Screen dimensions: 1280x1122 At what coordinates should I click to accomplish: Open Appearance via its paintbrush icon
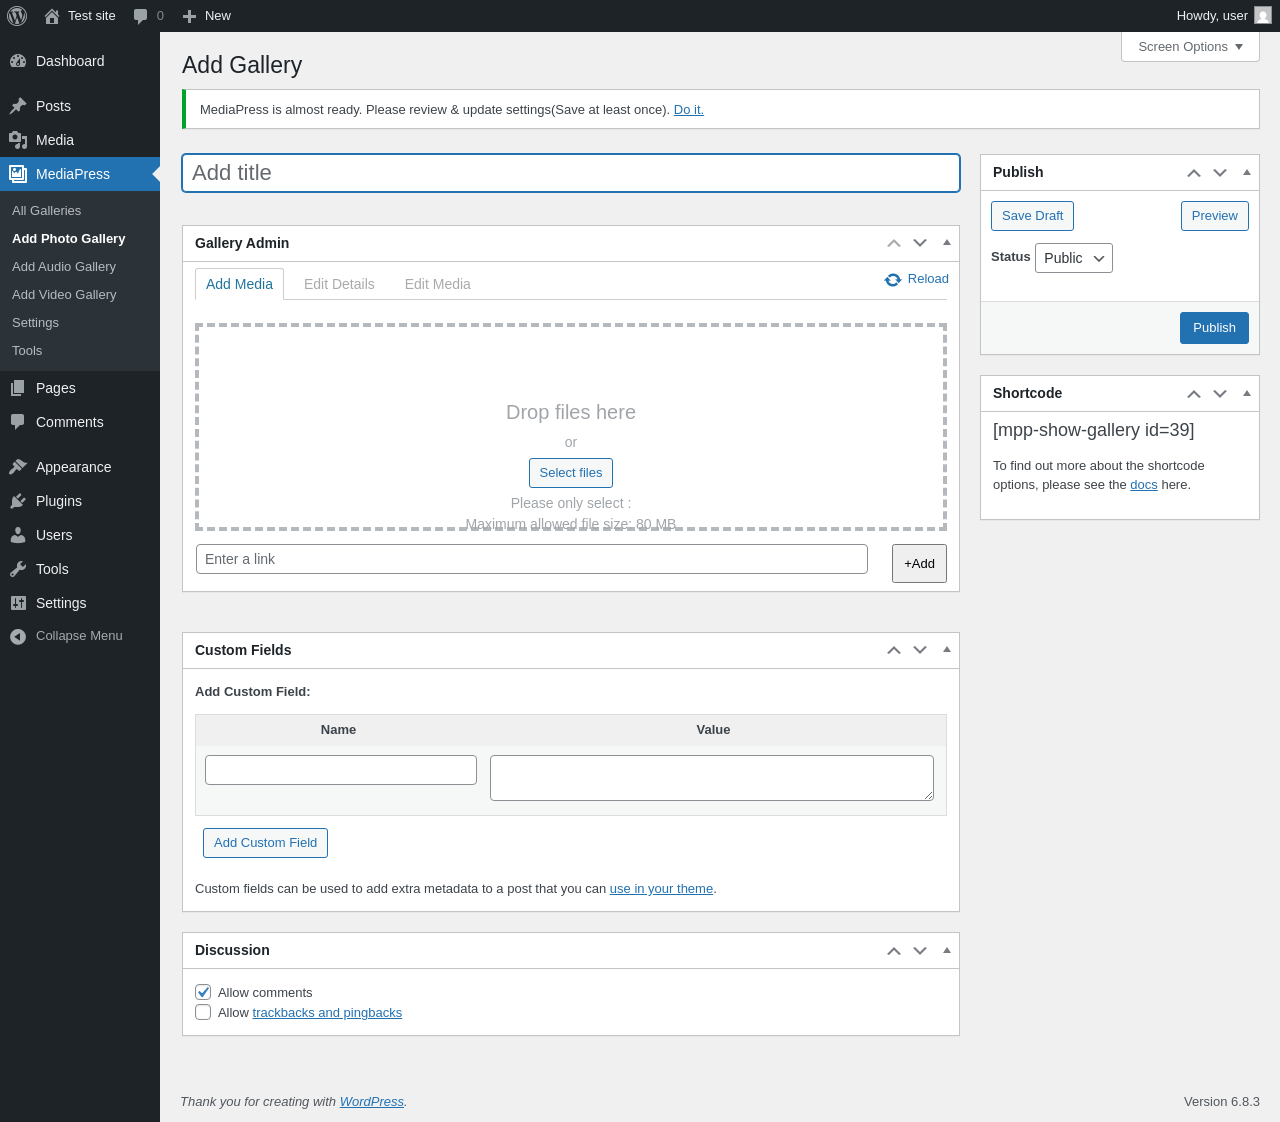coord(18,467)
